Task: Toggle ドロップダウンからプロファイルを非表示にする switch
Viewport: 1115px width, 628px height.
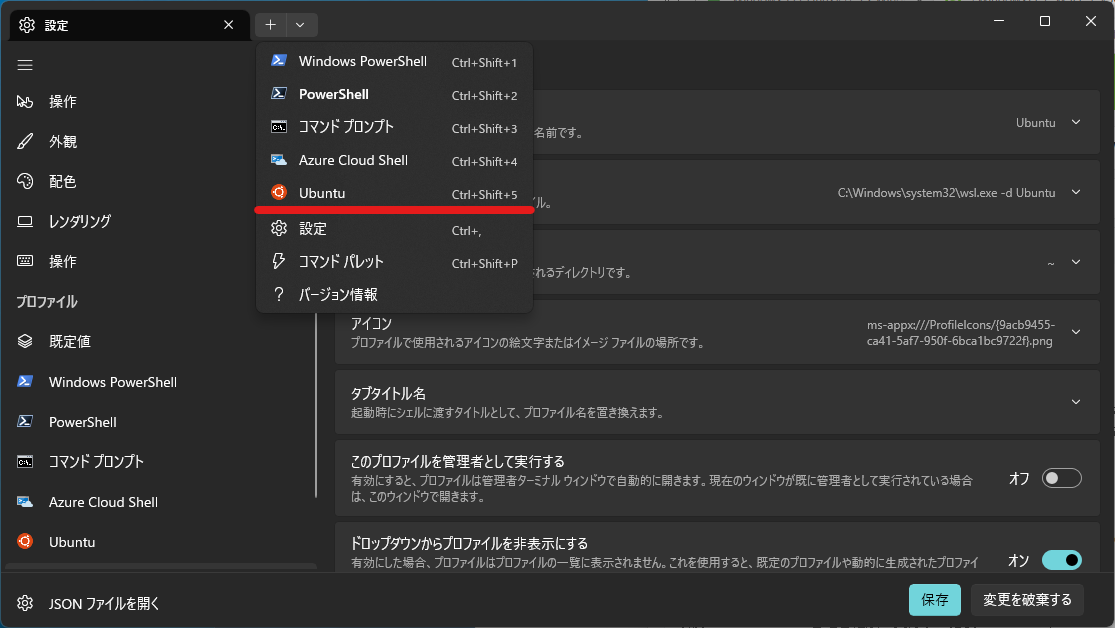Action: (1062, 560)
